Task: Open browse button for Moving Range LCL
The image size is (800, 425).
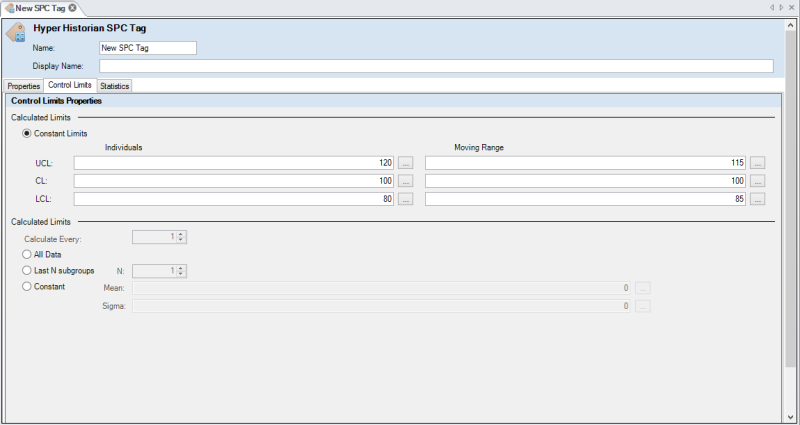Action: pyautogui.click(x=758, y=199)
